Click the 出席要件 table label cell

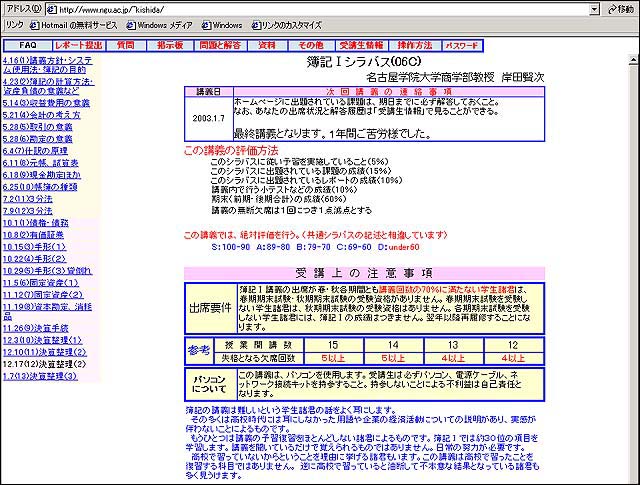click(210, 308)
